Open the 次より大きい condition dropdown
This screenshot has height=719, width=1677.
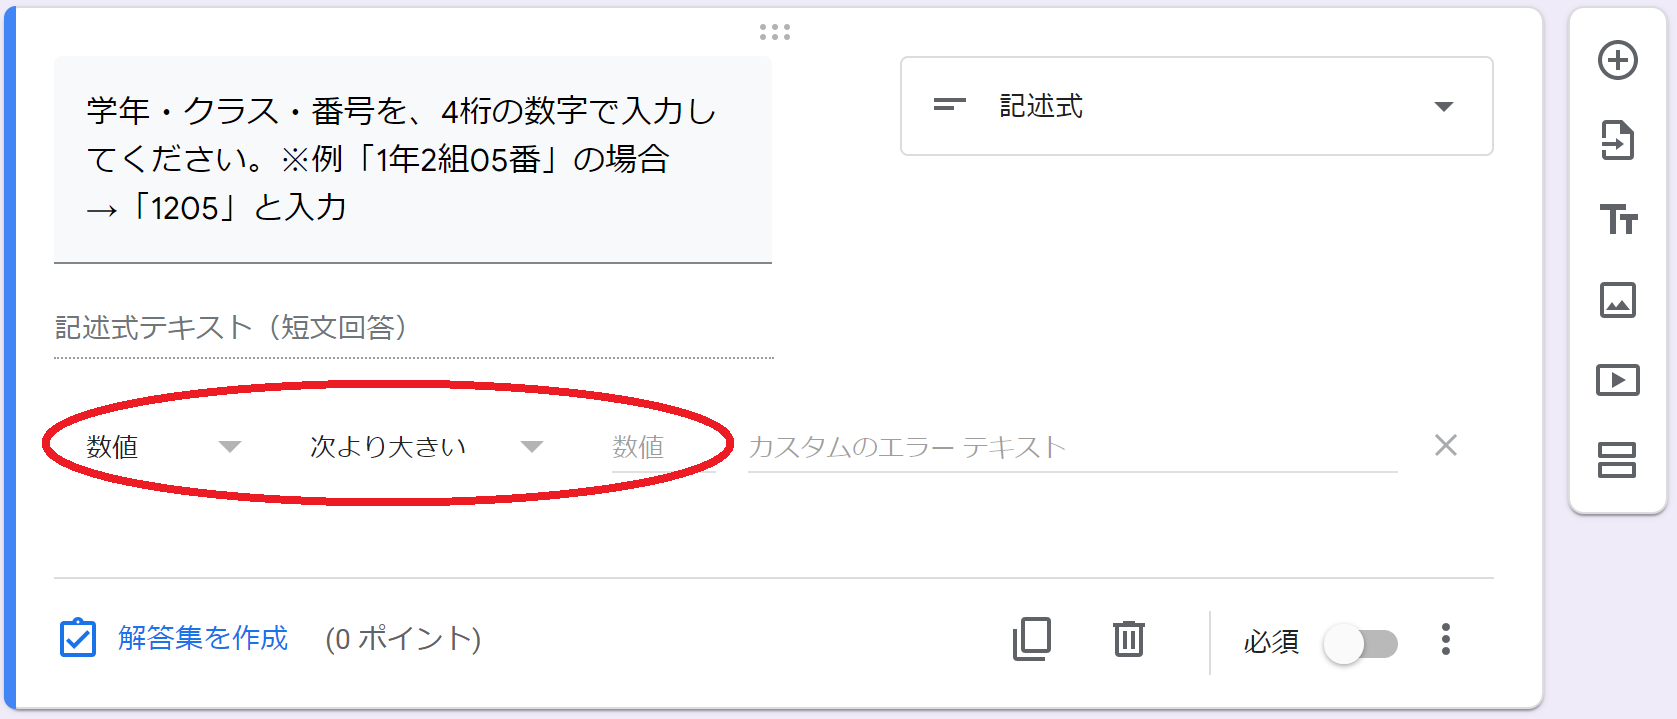point(426,447)
